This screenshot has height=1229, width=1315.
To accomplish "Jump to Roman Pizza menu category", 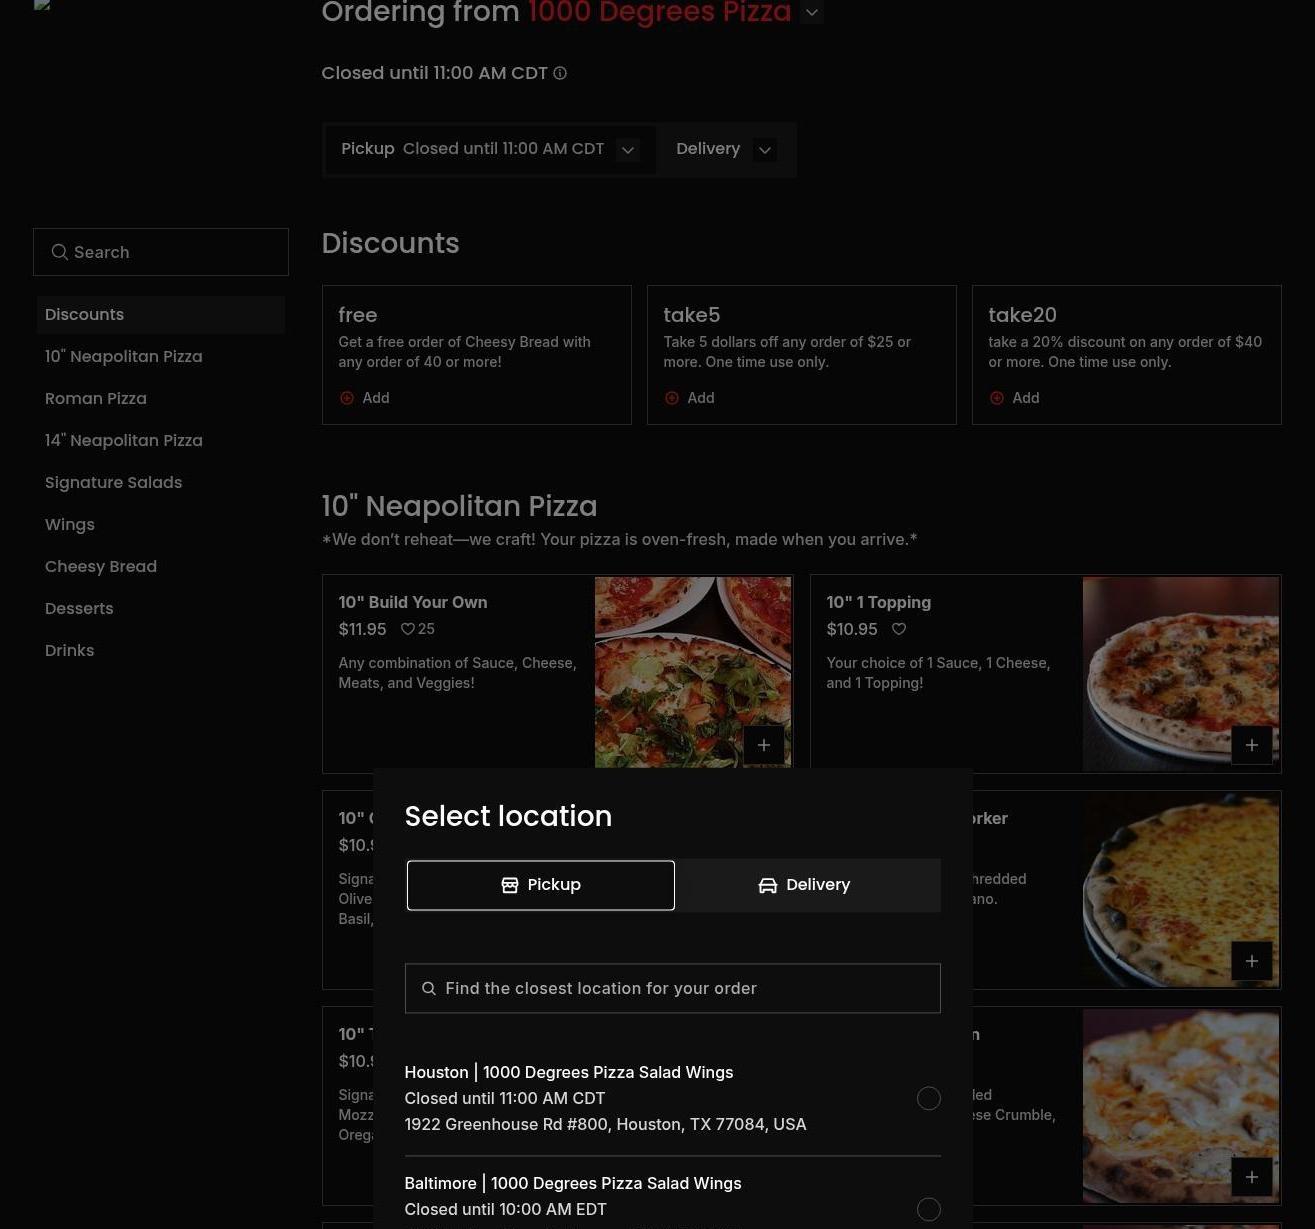I will coord(96,398).
